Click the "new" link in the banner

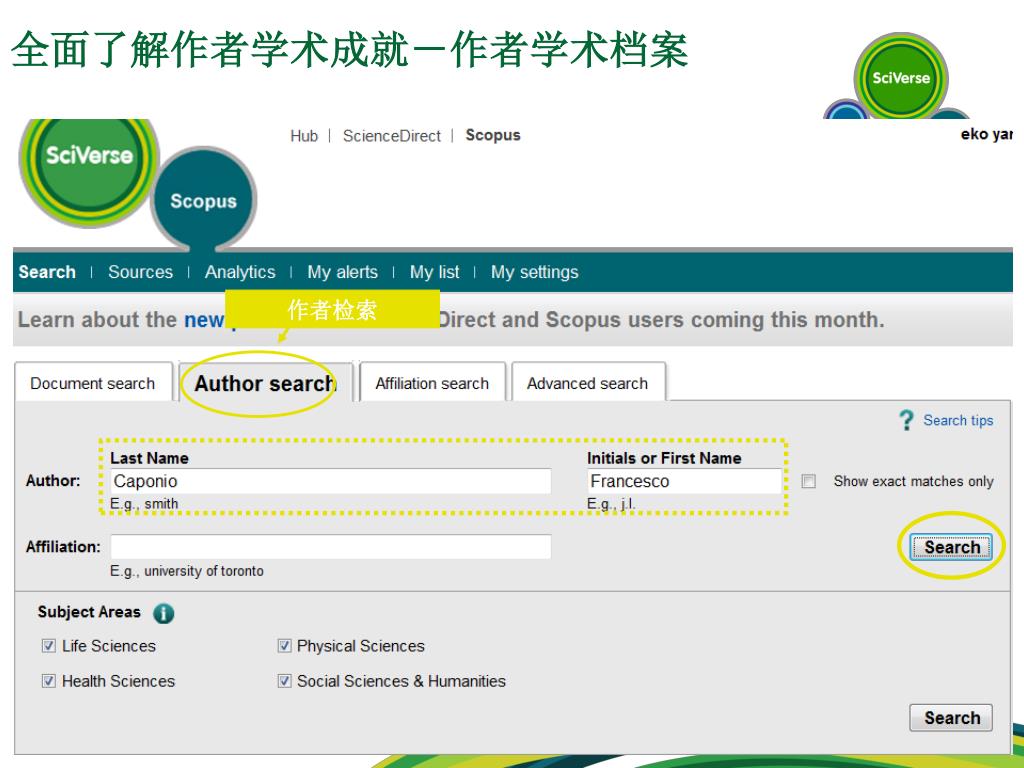tap(204, 320)
